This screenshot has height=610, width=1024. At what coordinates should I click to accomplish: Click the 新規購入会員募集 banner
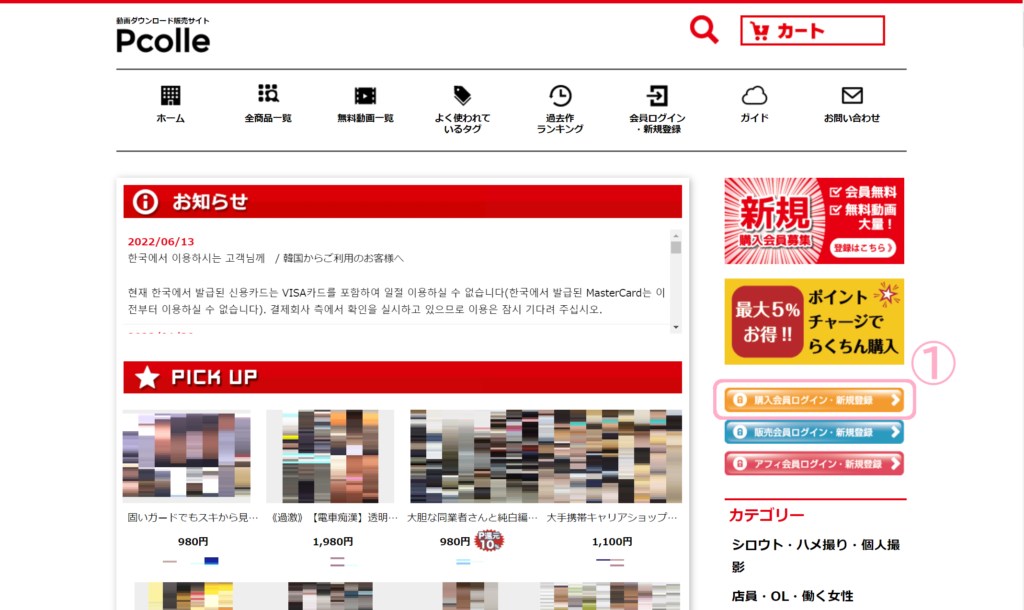(814, 221)
